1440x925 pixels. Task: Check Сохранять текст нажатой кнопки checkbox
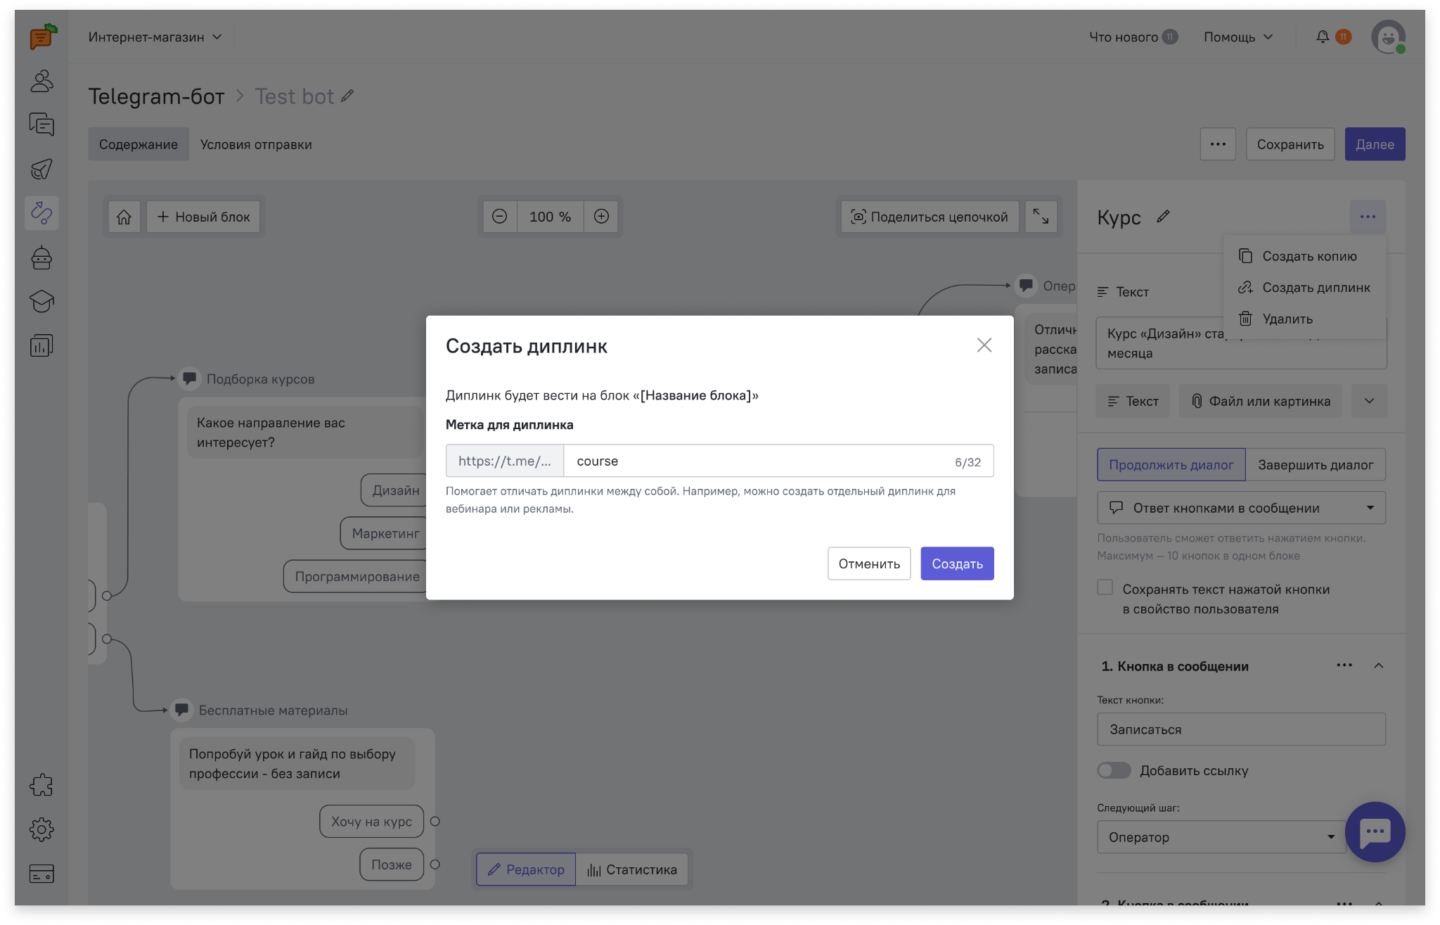click(1105, 588)
